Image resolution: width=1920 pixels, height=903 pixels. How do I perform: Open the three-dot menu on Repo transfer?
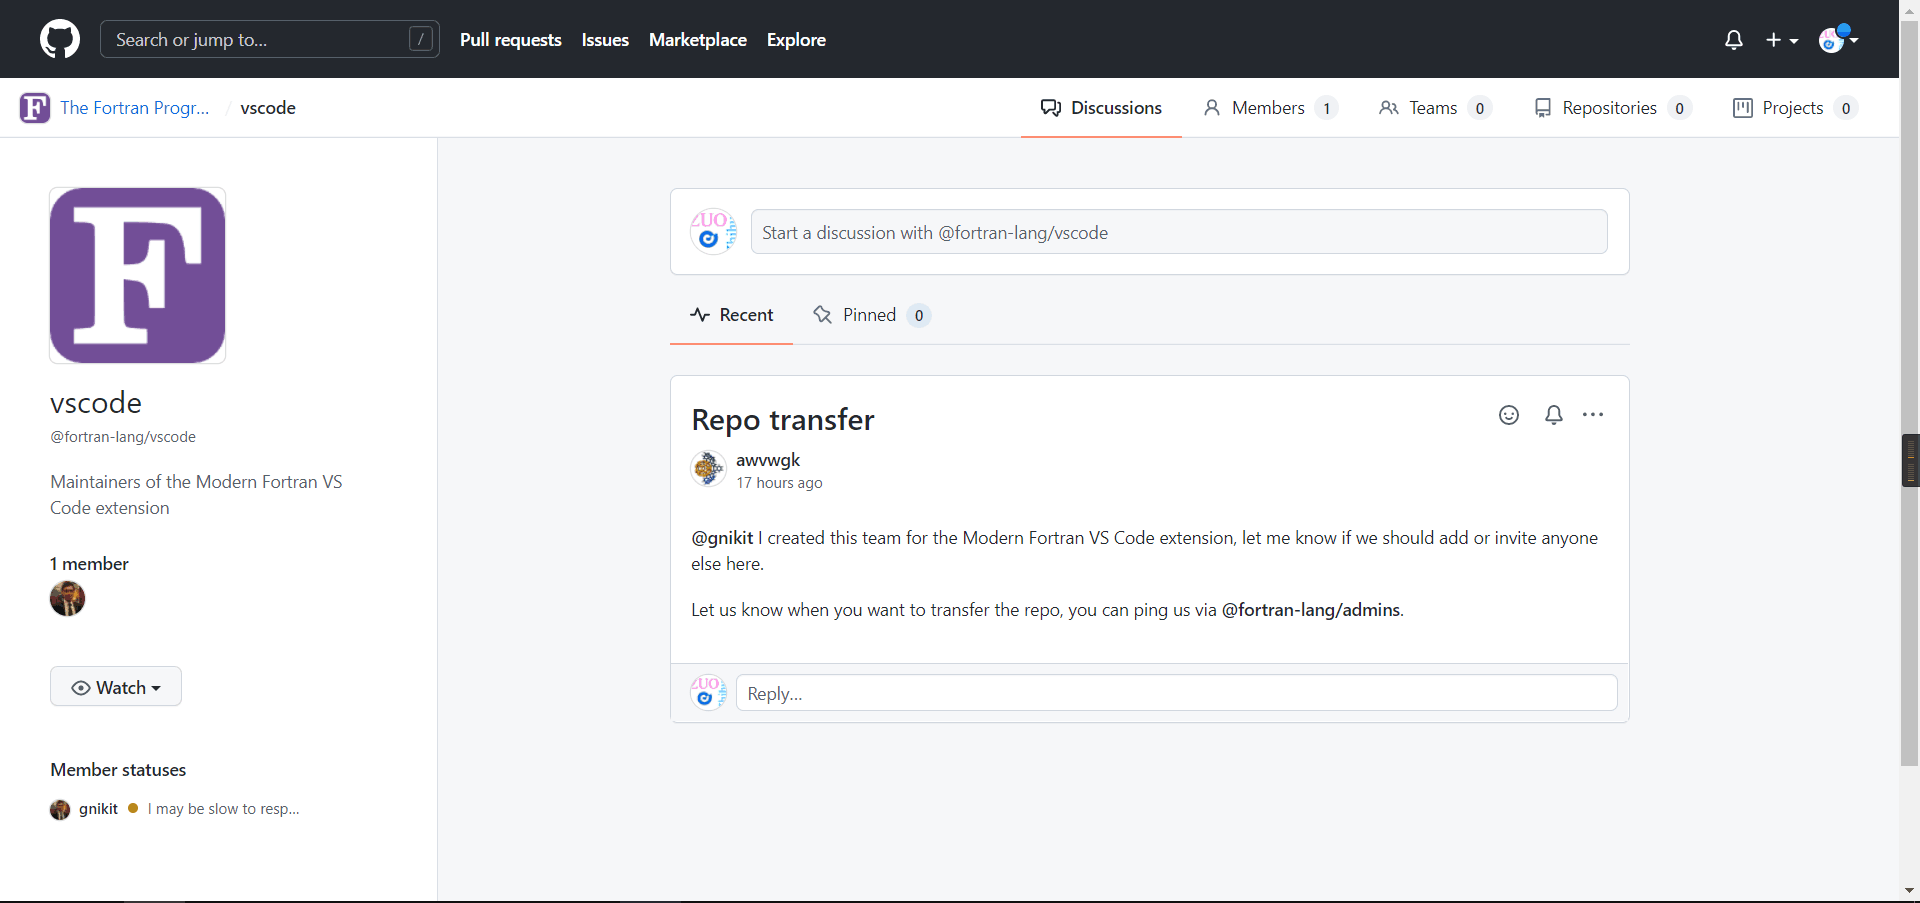[1593, 415]
